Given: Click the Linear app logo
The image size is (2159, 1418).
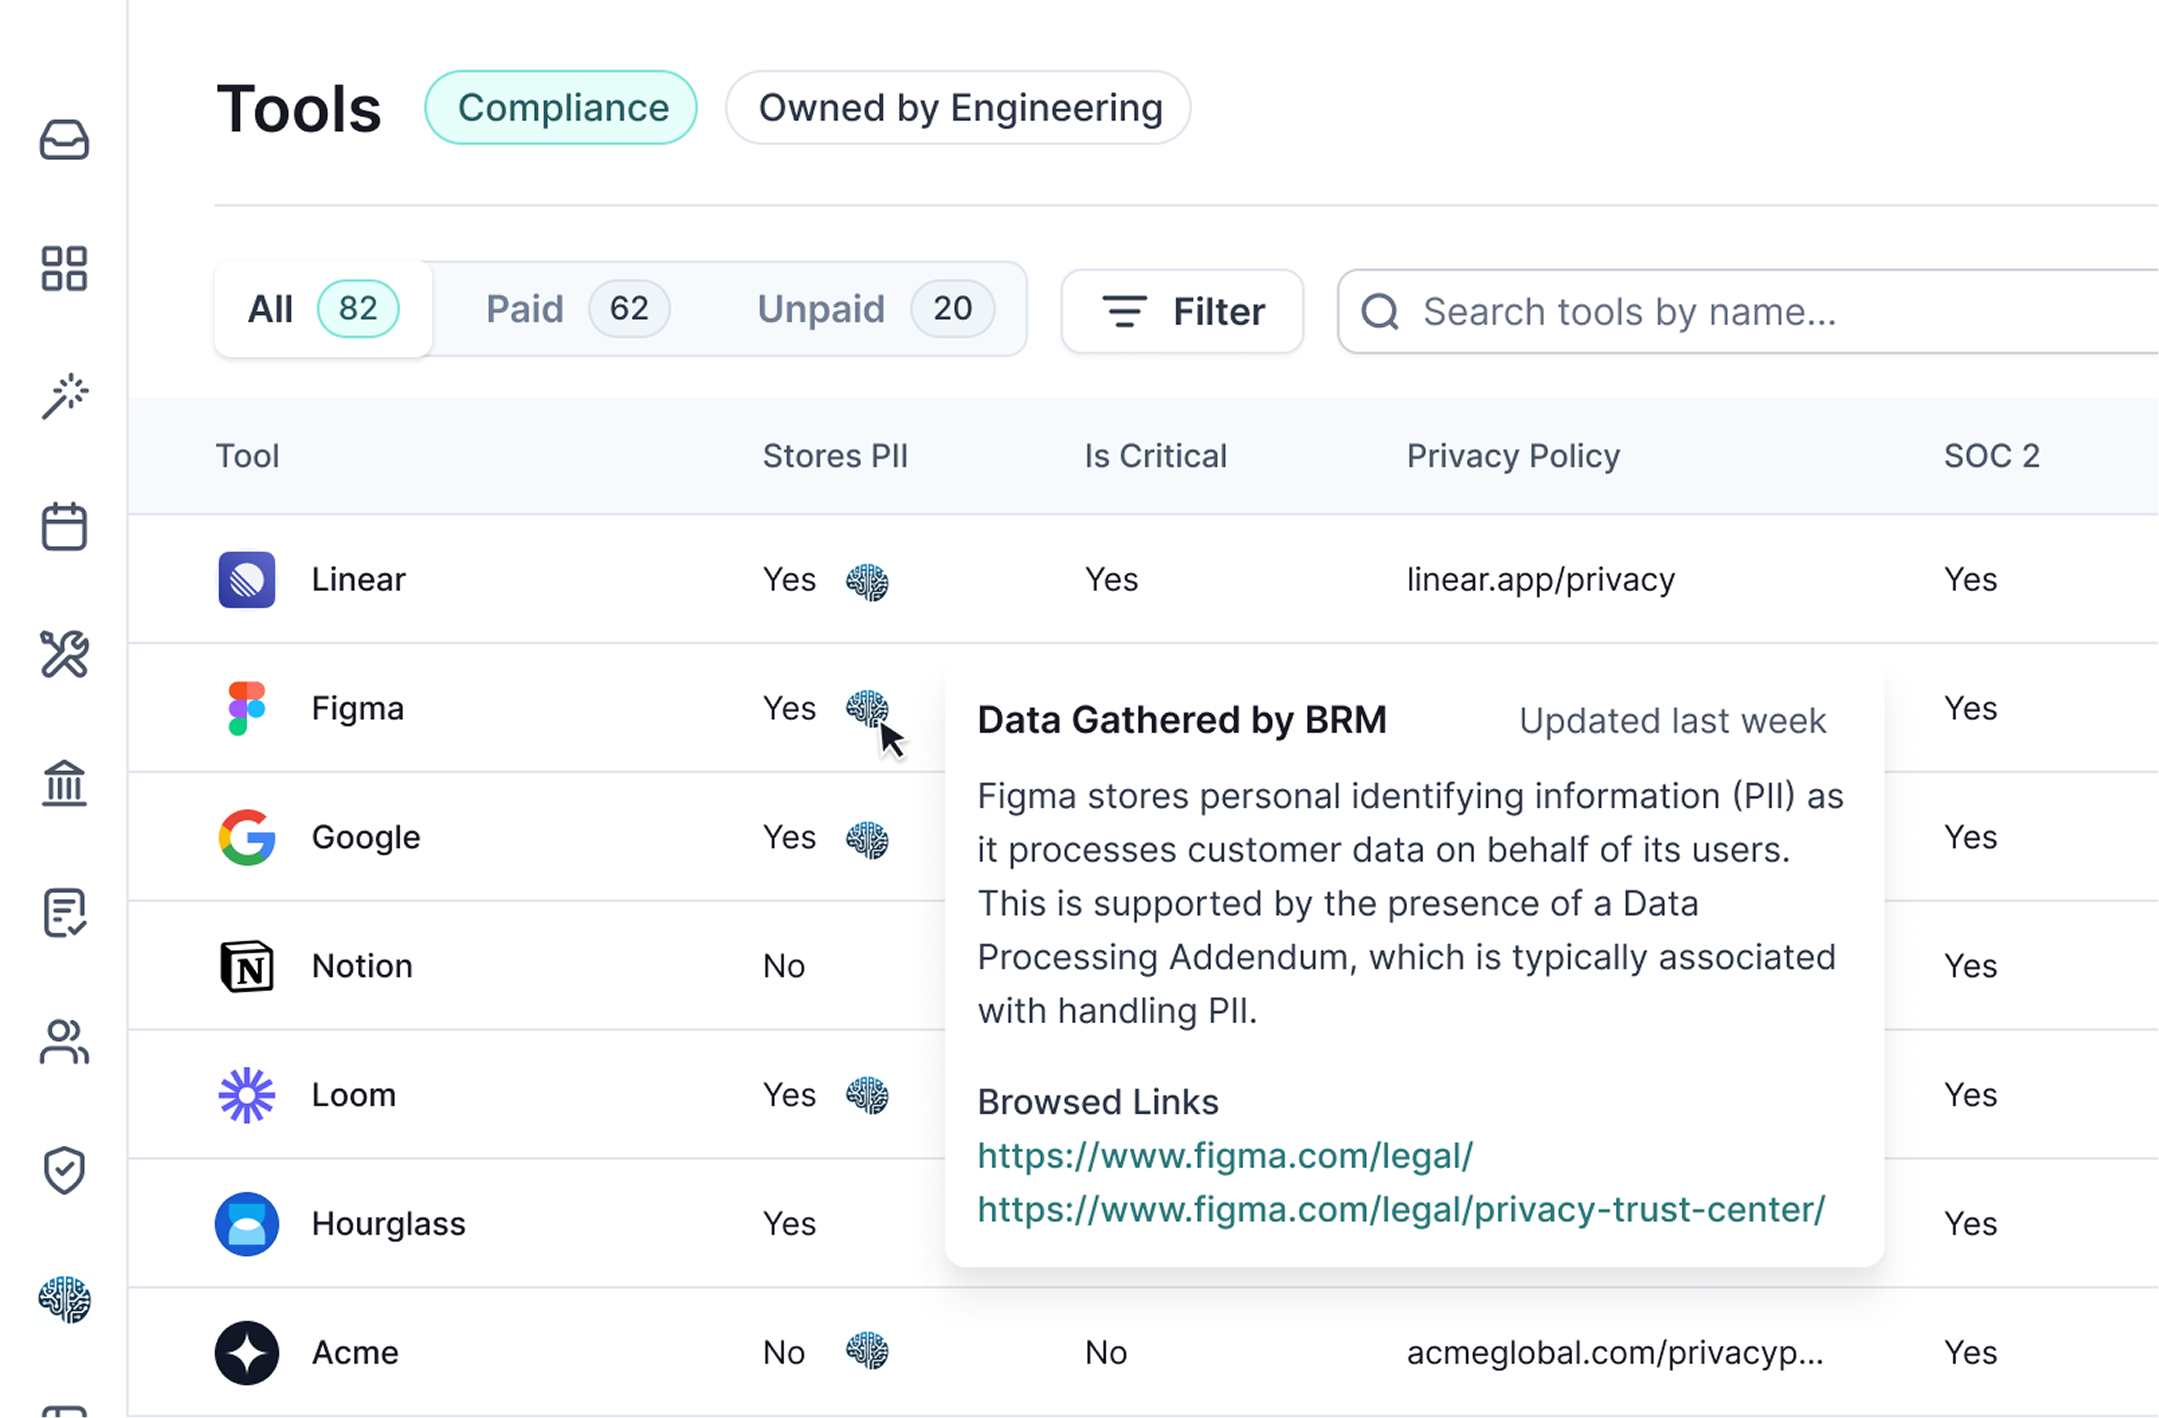Looking at the screenshot, I should pyautogui.click(x=247, y=579).
